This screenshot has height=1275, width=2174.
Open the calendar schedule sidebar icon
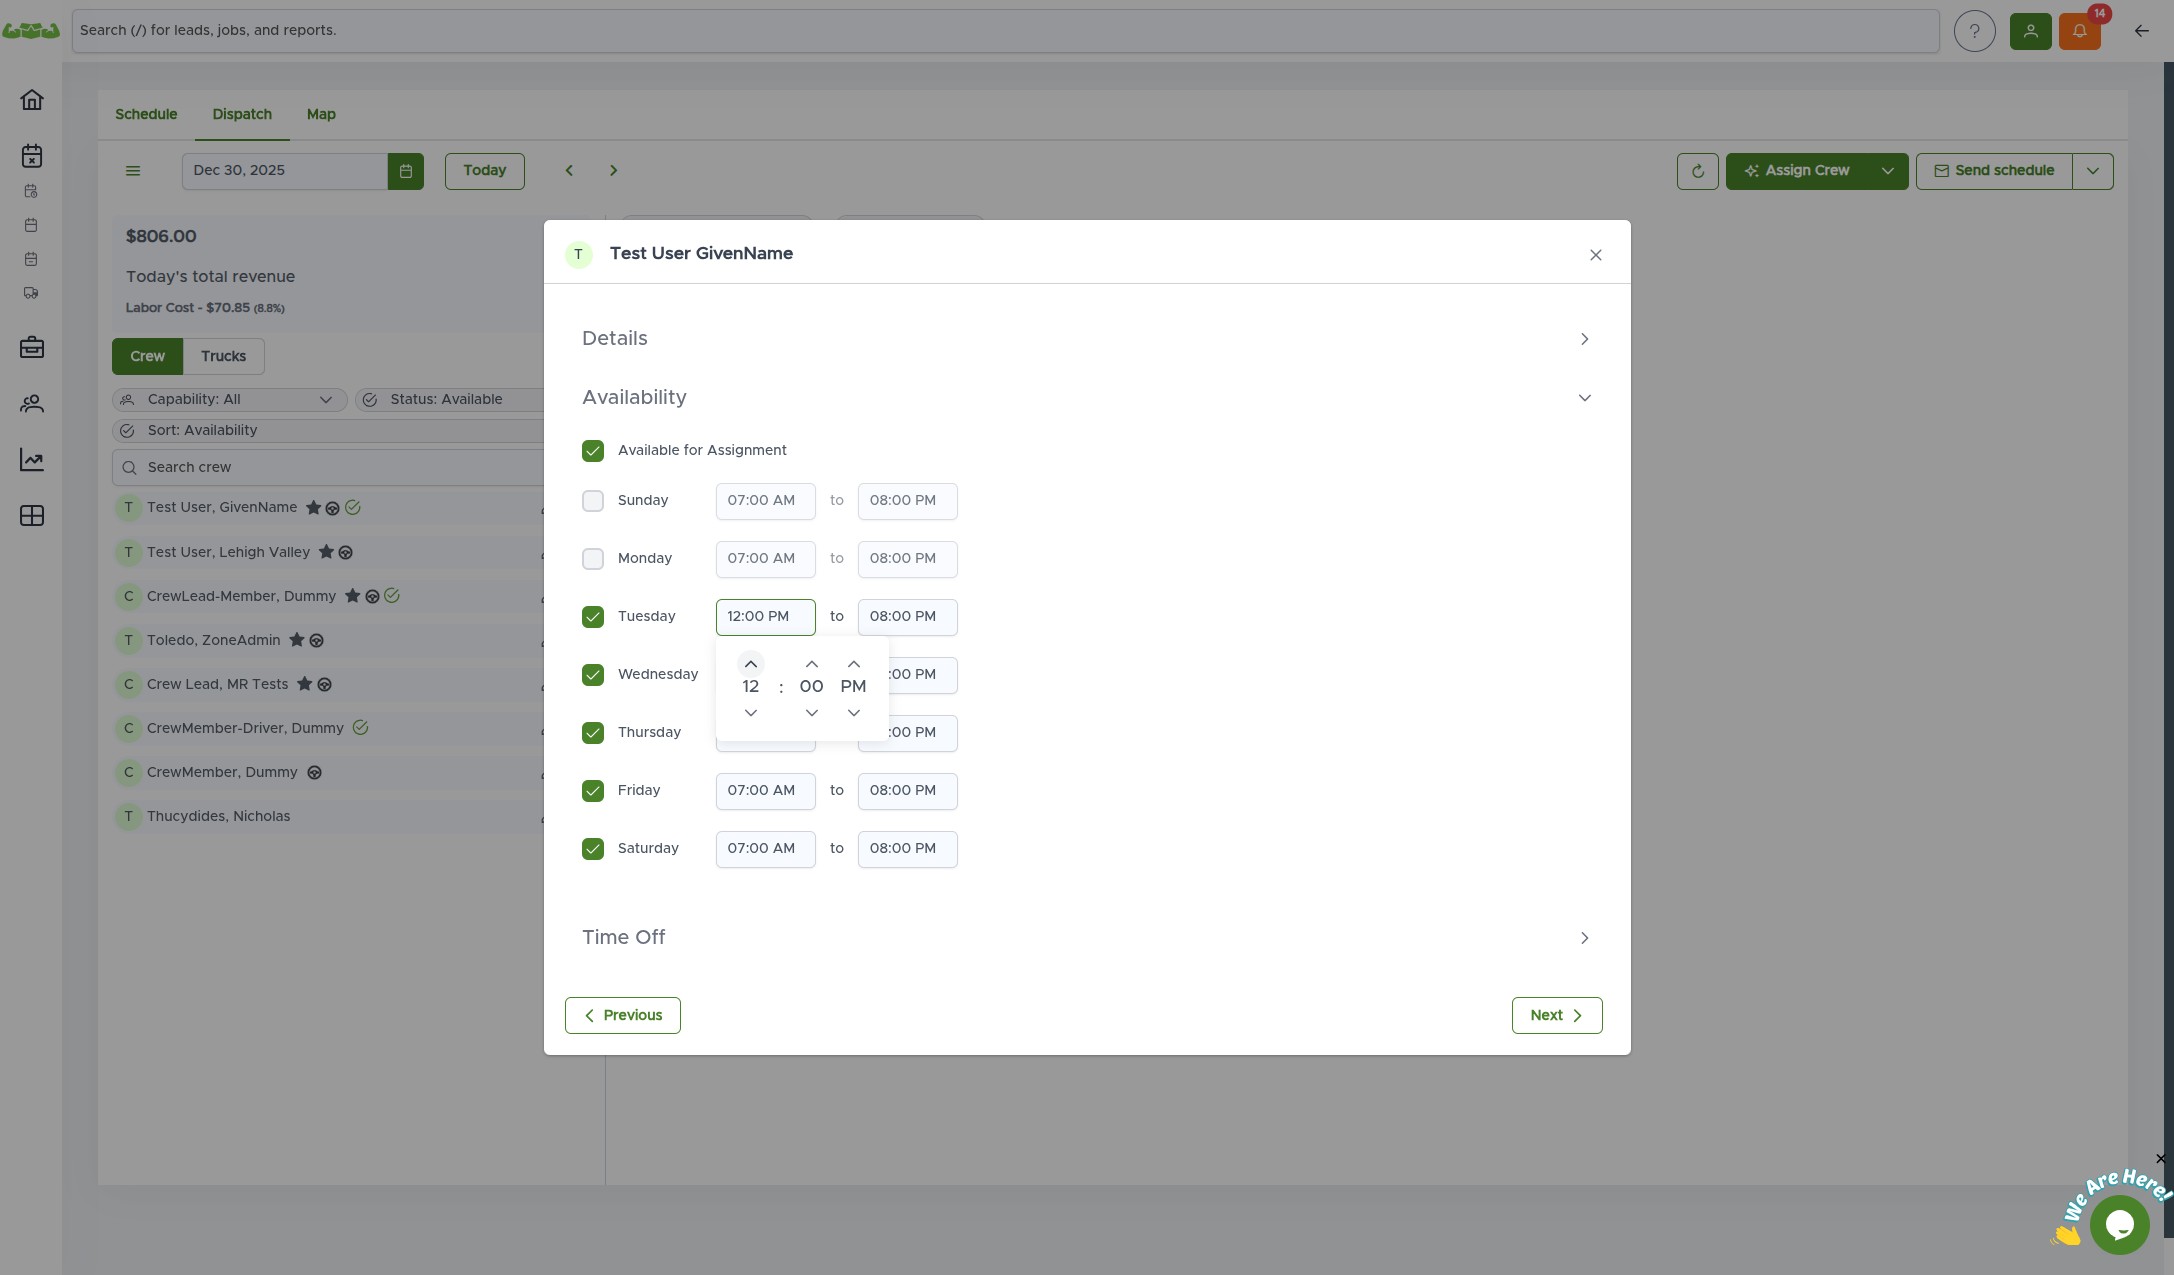pyautogui.click(x=32, y=156)
